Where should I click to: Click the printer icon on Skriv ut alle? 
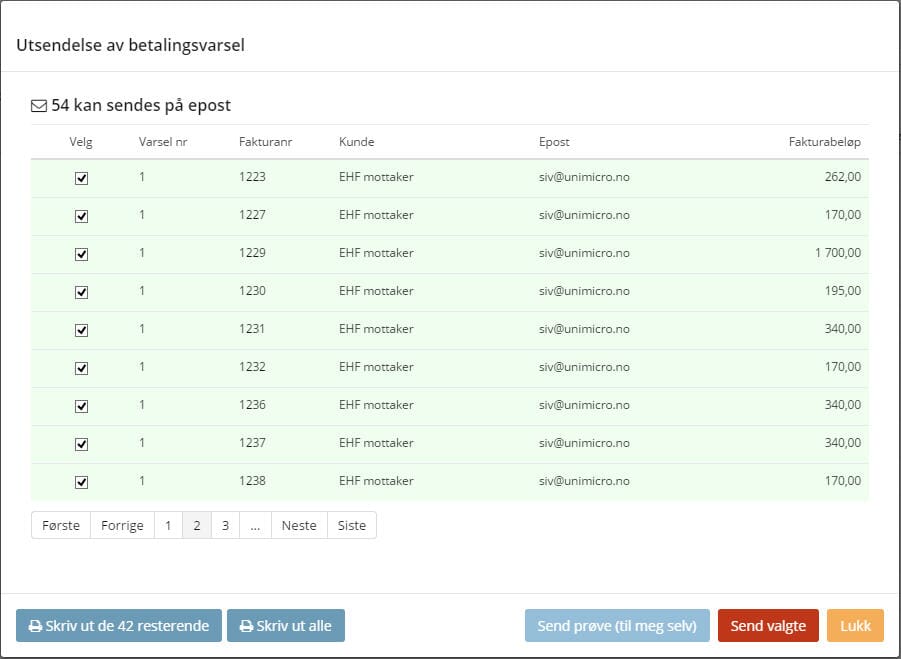[246, 627]
